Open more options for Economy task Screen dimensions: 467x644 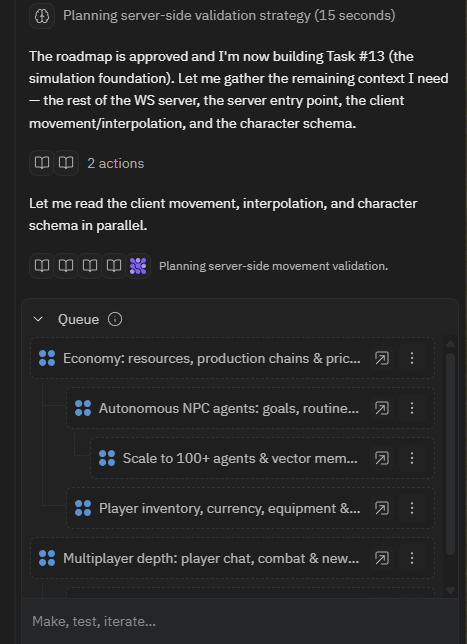click(x=412, y=358)
